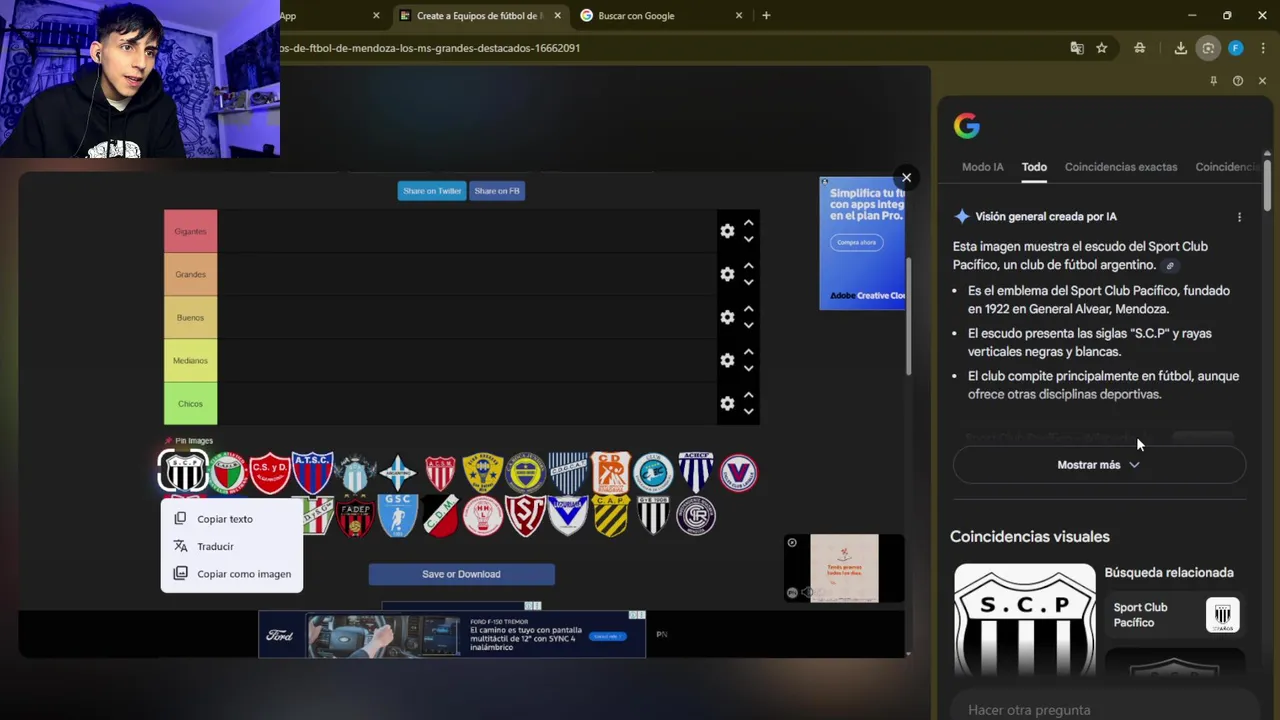
Task: Open help icon in side panel header
Action: click(x=1238, y=81)
